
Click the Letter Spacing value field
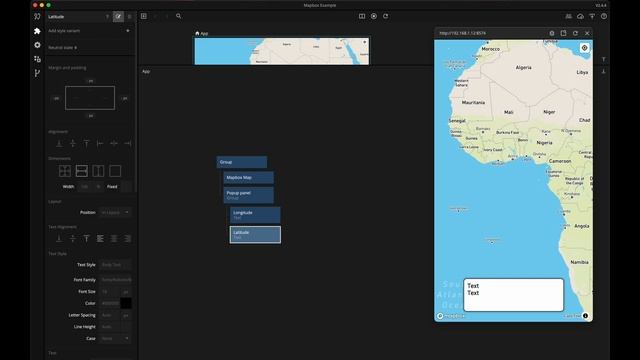tap(110, 315)
